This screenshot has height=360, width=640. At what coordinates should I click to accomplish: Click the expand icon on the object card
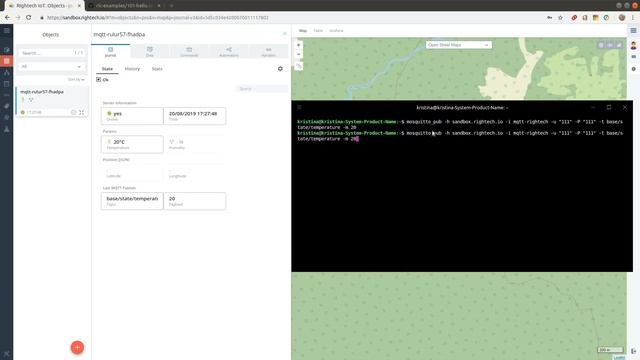tap(81, 112)
